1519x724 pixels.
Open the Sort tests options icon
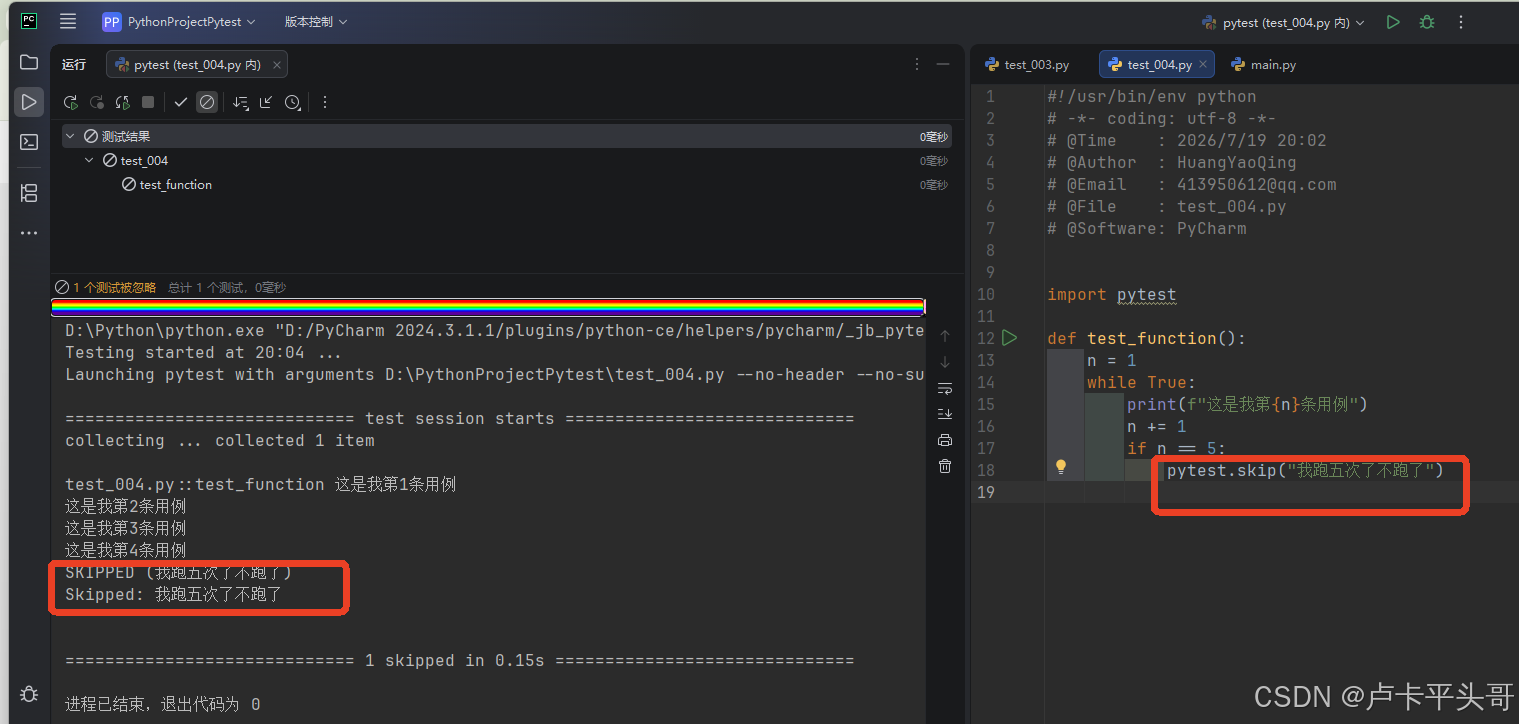tap(240, 102)
